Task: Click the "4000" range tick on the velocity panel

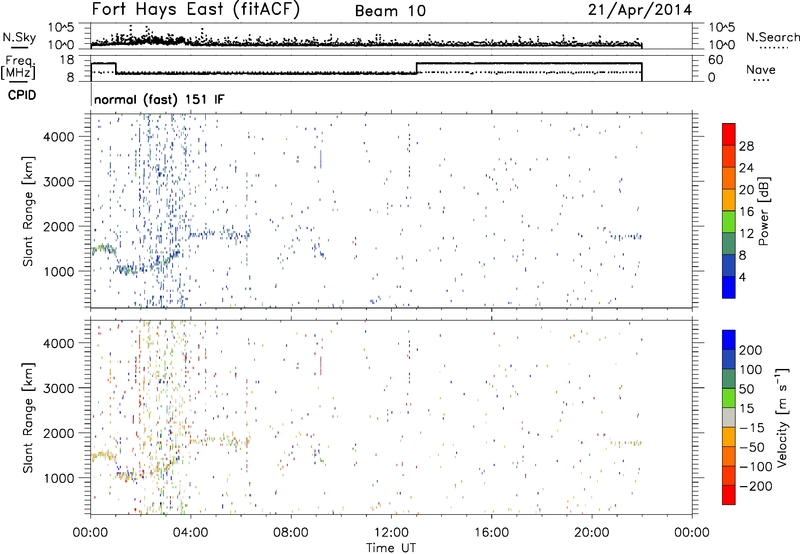Action: click(x=58, y=343)
